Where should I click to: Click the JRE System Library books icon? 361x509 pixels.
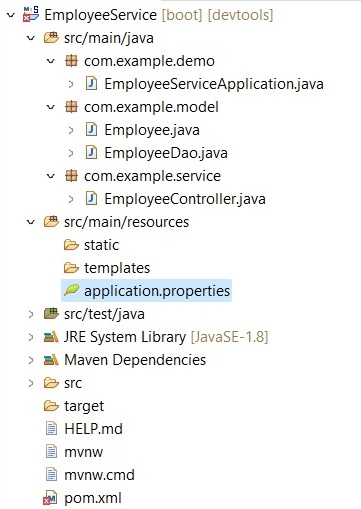click(51, 337)
